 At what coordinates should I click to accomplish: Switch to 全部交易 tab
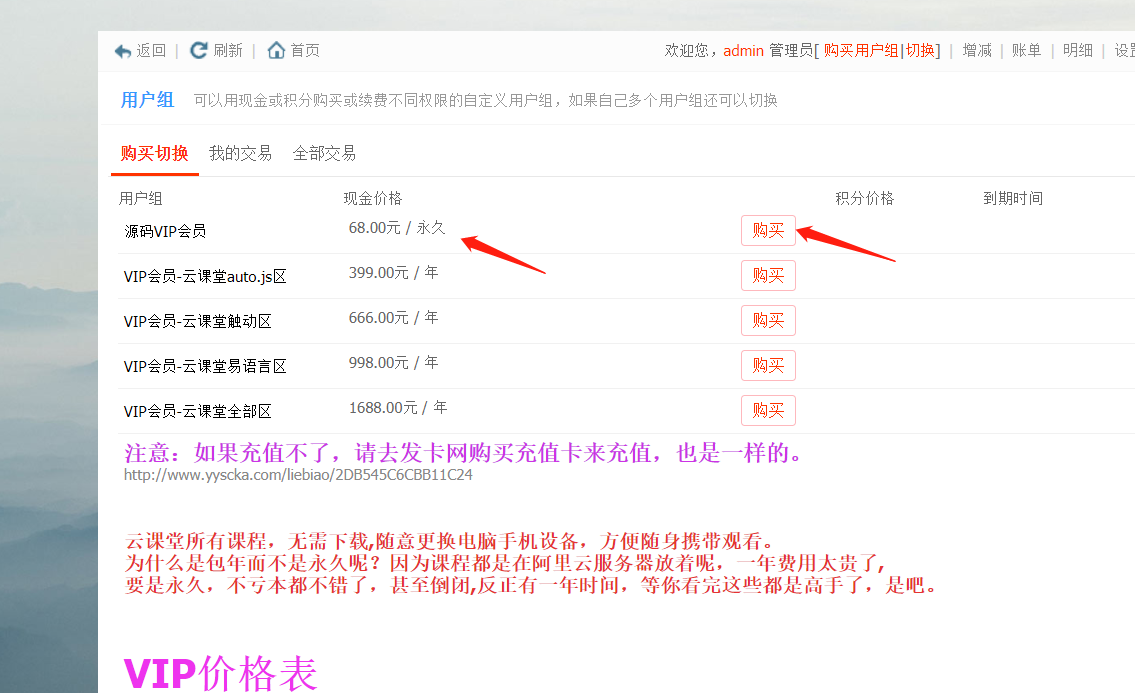324,154
